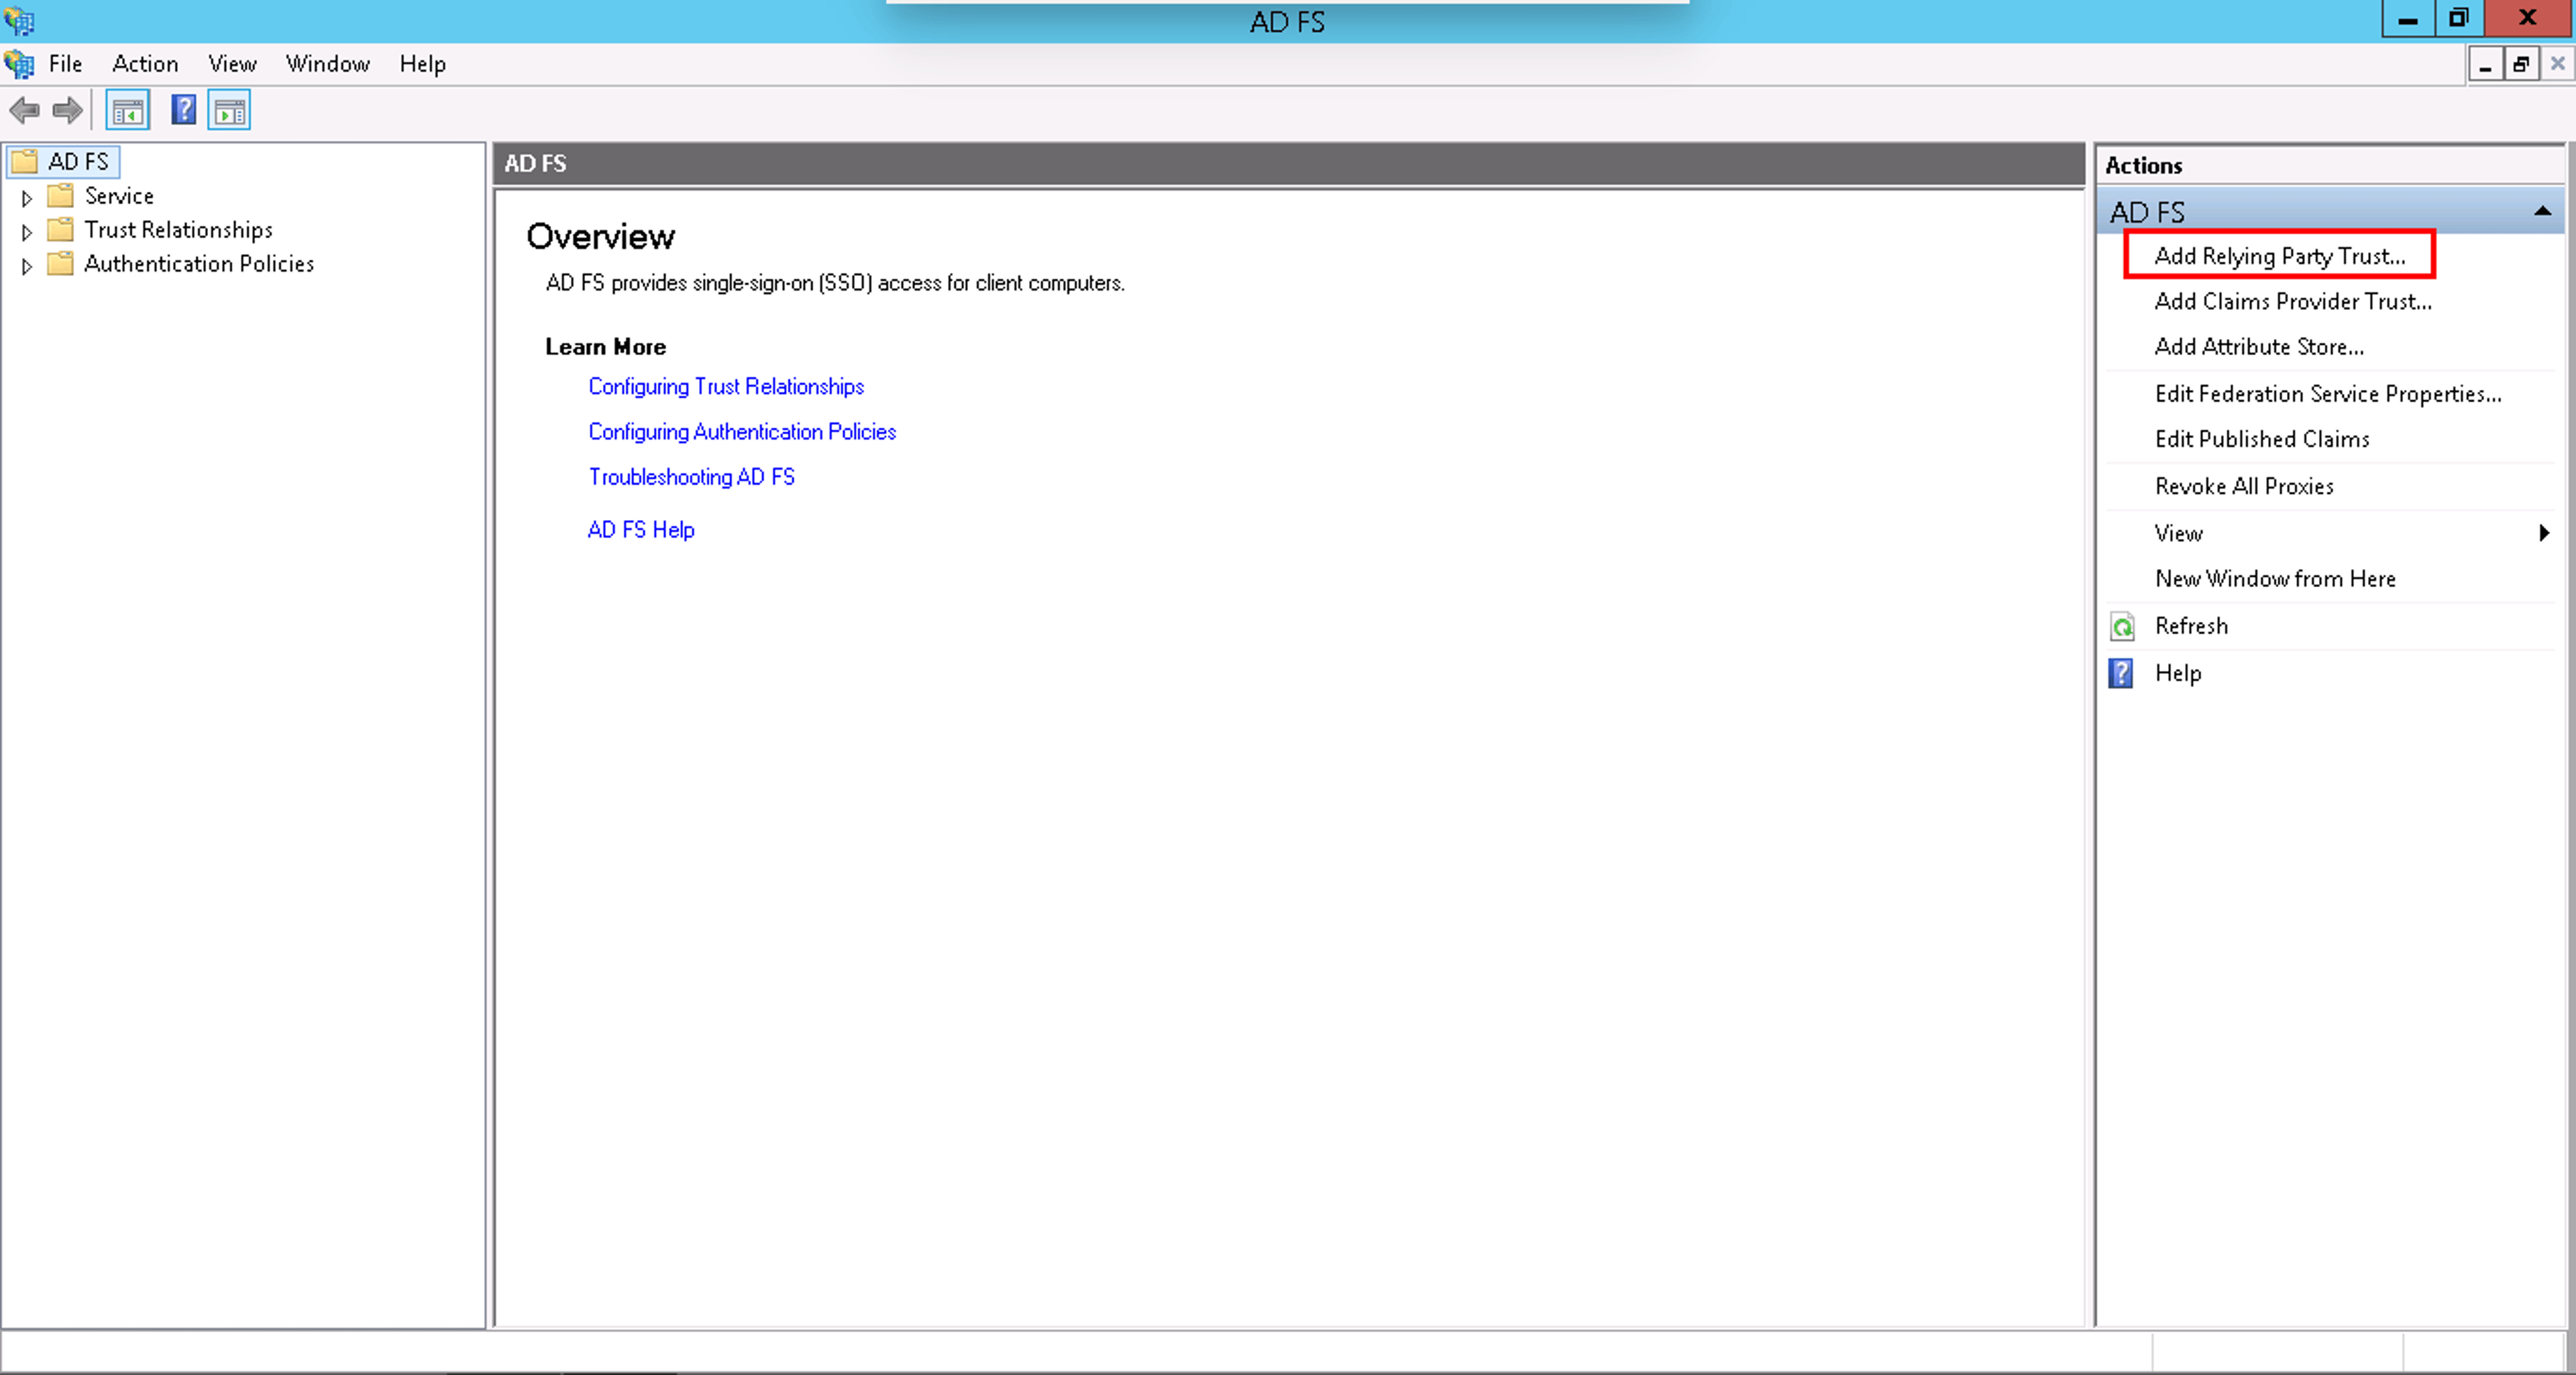Open the Window menu
Viewport: 2576px width, 1375px height.
coord(328,64)
